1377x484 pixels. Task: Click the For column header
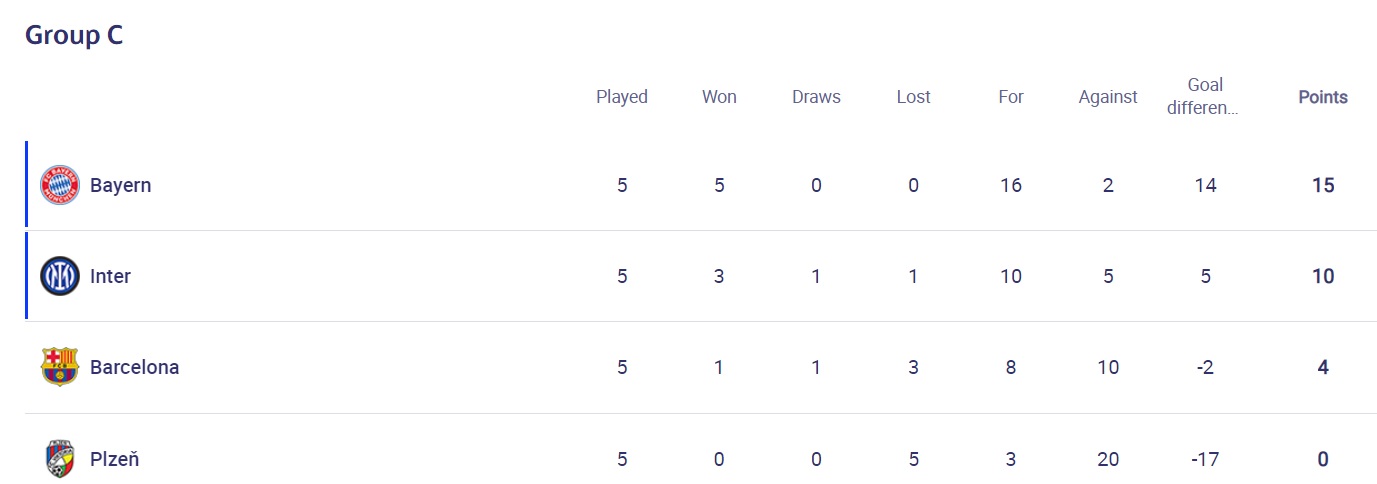tap(1010, 97)
